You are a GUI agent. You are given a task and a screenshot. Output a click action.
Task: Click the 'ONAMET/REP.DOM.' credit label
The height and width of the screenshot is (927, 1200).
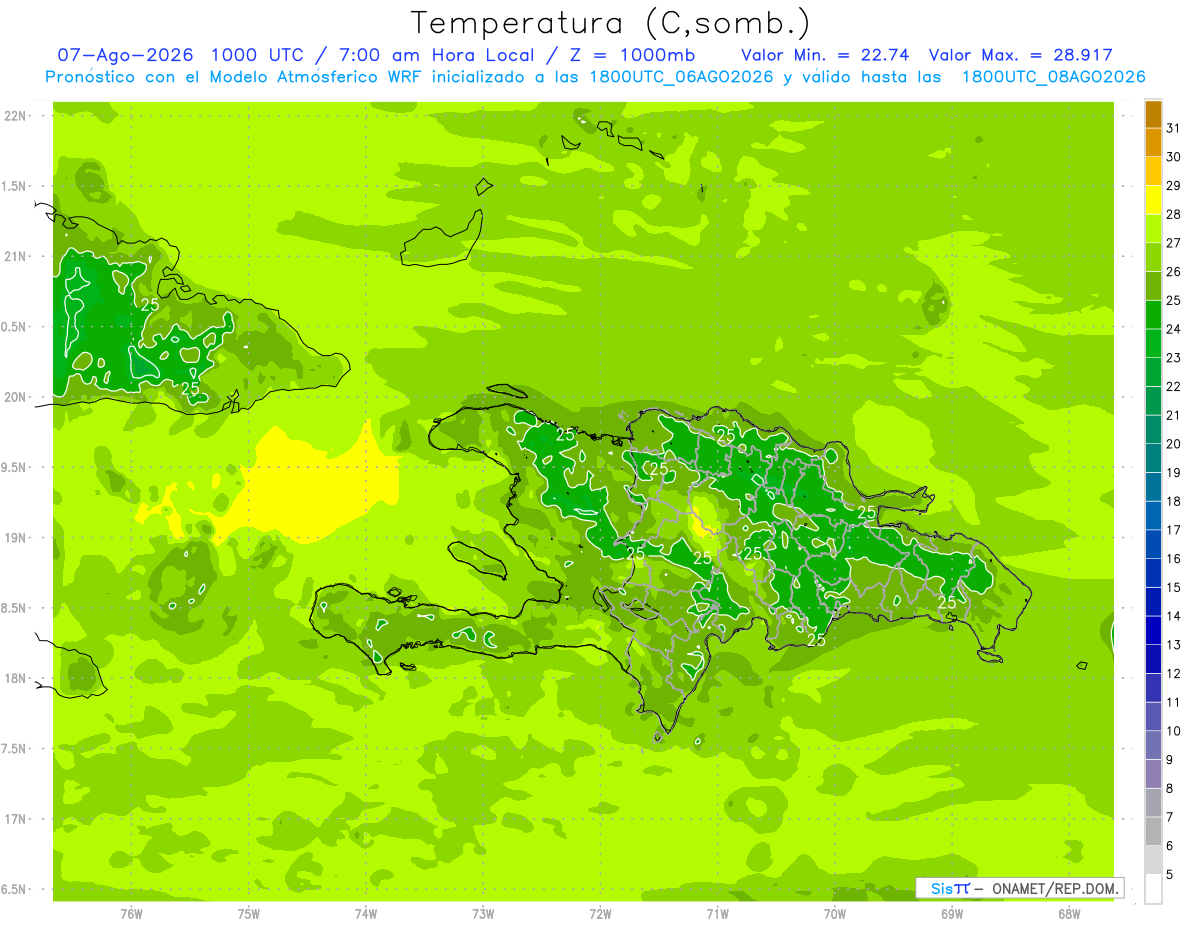1055,888
